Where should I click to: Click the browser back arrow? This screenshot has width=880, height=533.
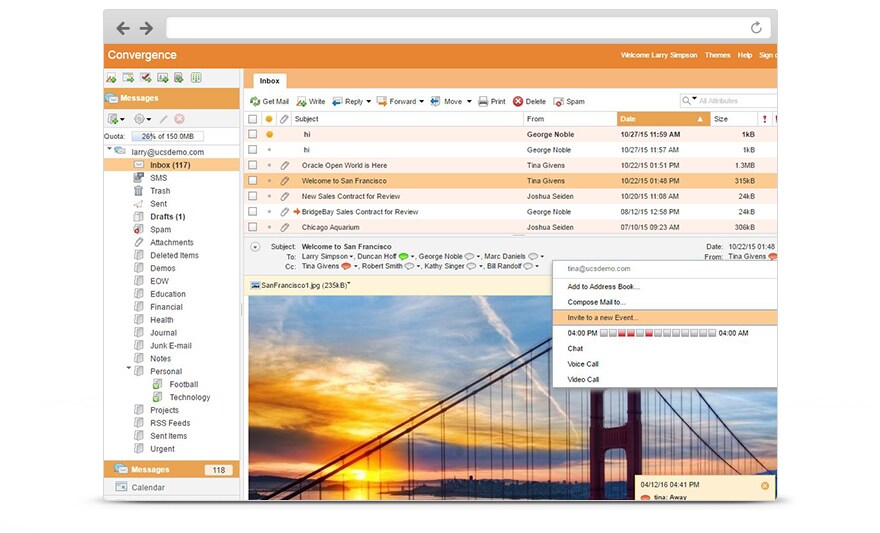(123, 28)
